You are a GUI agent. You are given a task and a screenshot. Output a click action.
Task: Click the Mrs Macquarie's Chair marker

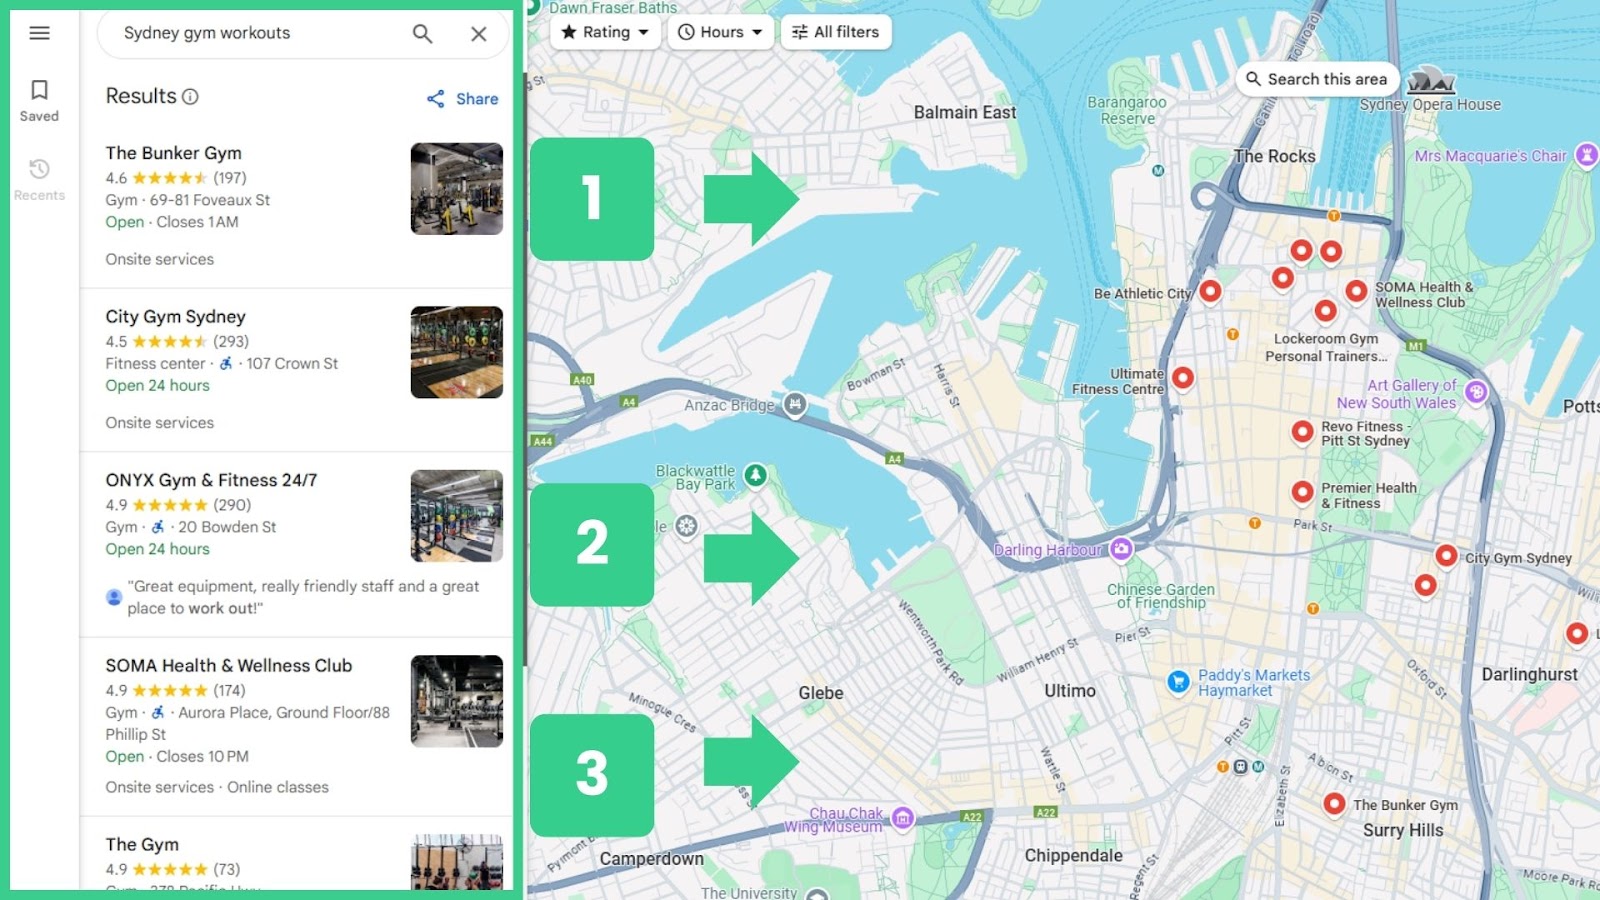tap(1586, 155)
